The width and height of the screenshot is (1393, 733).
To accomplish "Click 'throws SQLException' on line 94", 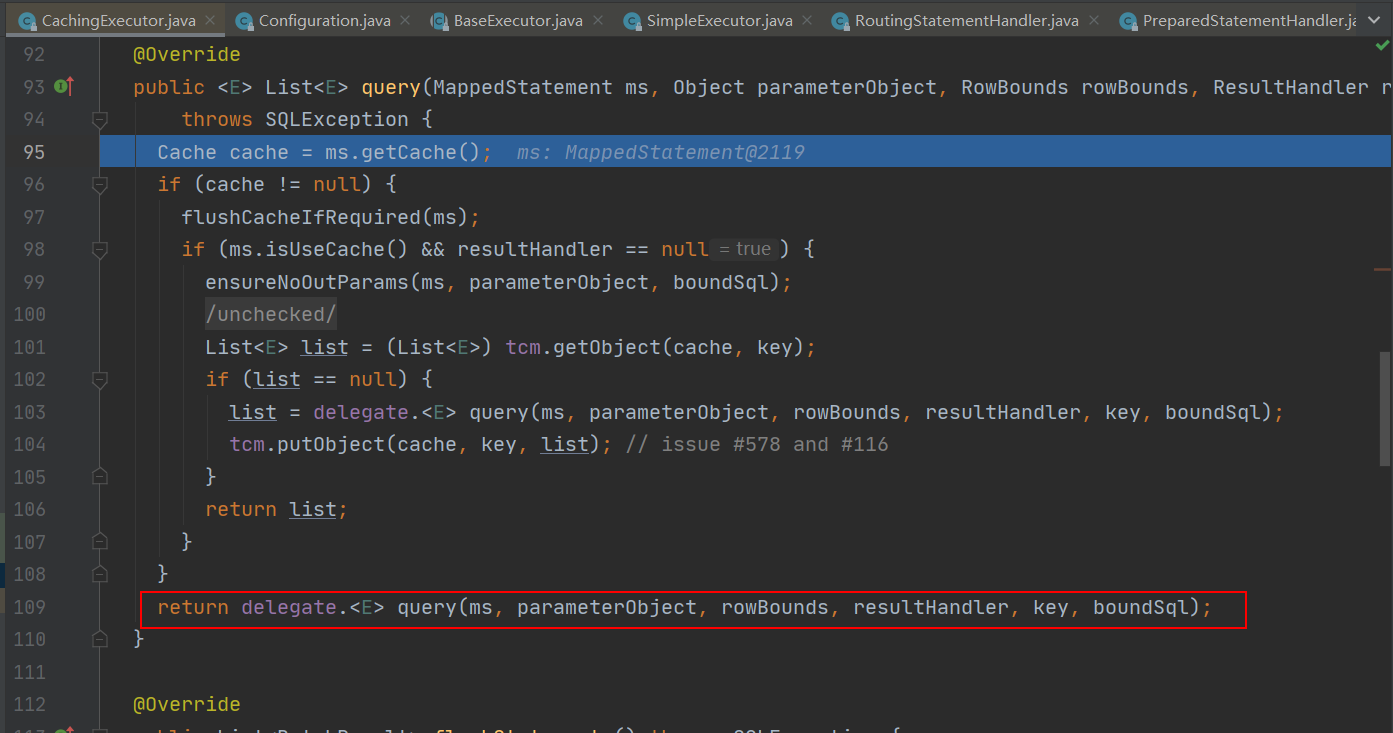I will 295,119.
